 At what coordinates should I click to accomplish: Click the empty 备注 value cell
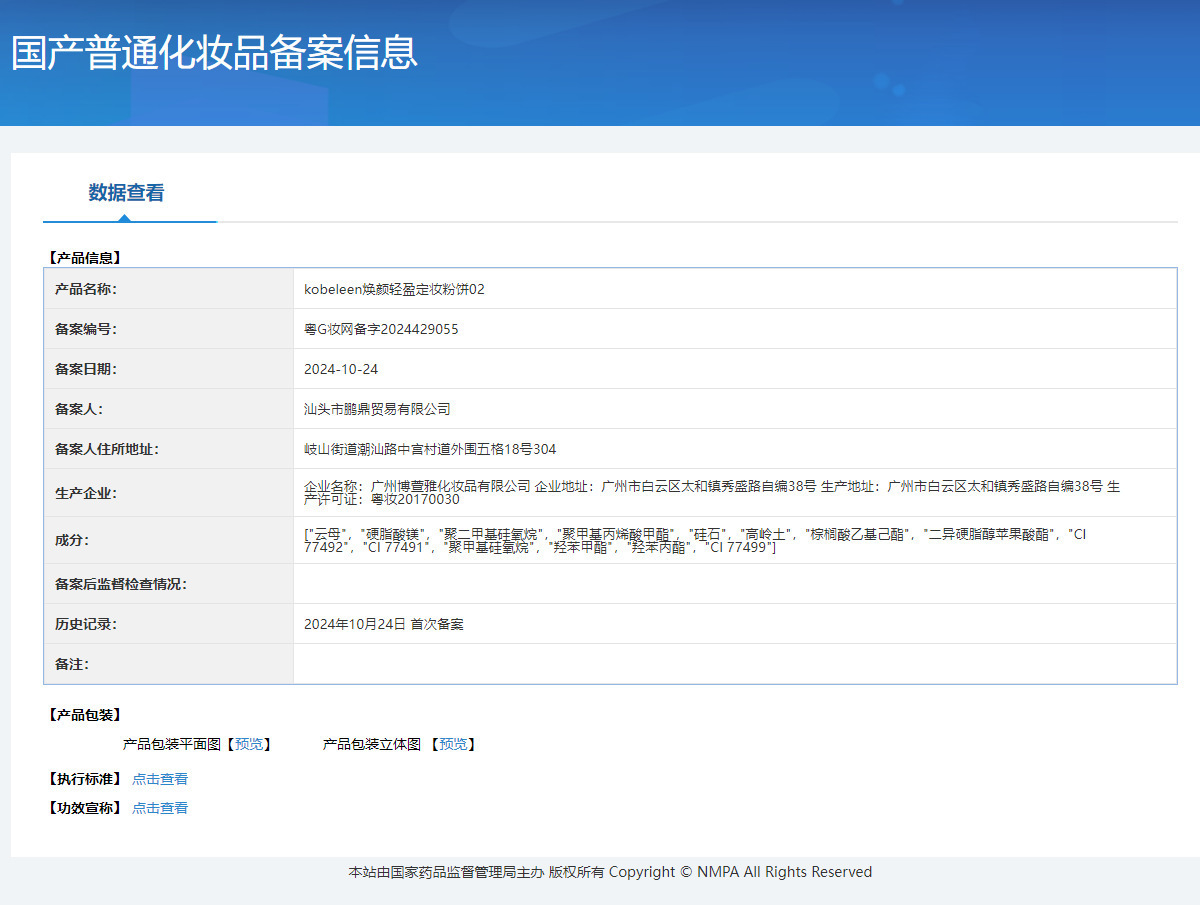pos(734,664)
